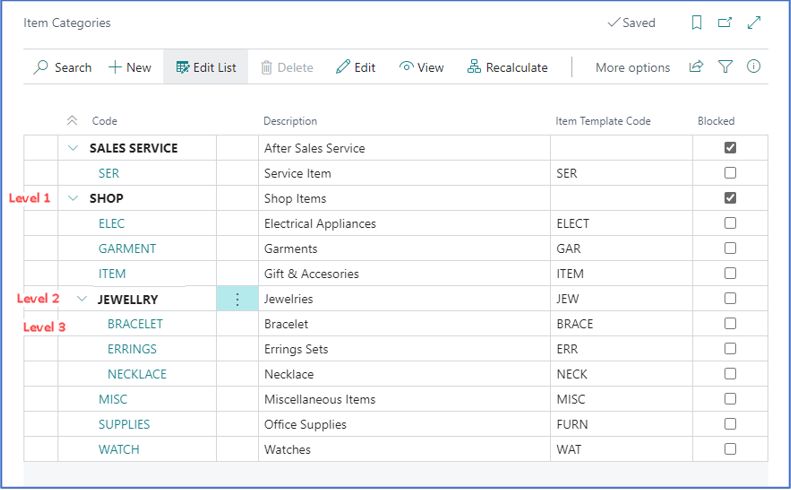
Task: Toggle Edit List mode
Action: (206, 68)
